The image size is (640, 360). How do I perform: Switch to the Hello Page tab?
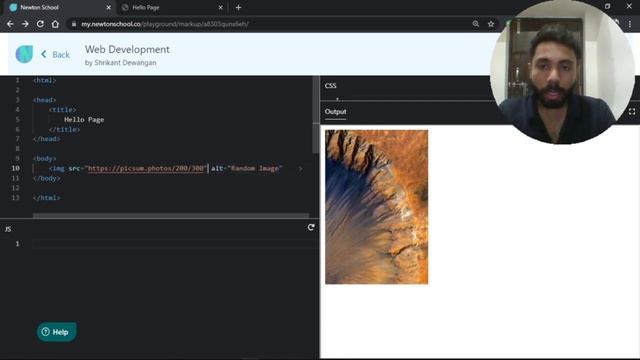pos(173,7)
